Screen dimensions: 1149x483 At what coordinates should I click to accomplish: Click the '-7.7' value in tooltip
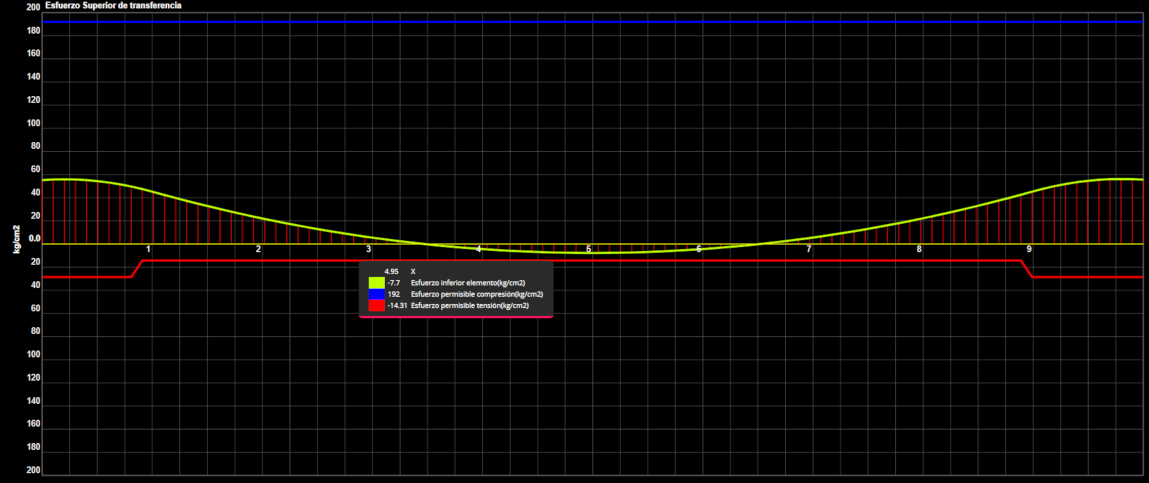(x=394, y=282)
